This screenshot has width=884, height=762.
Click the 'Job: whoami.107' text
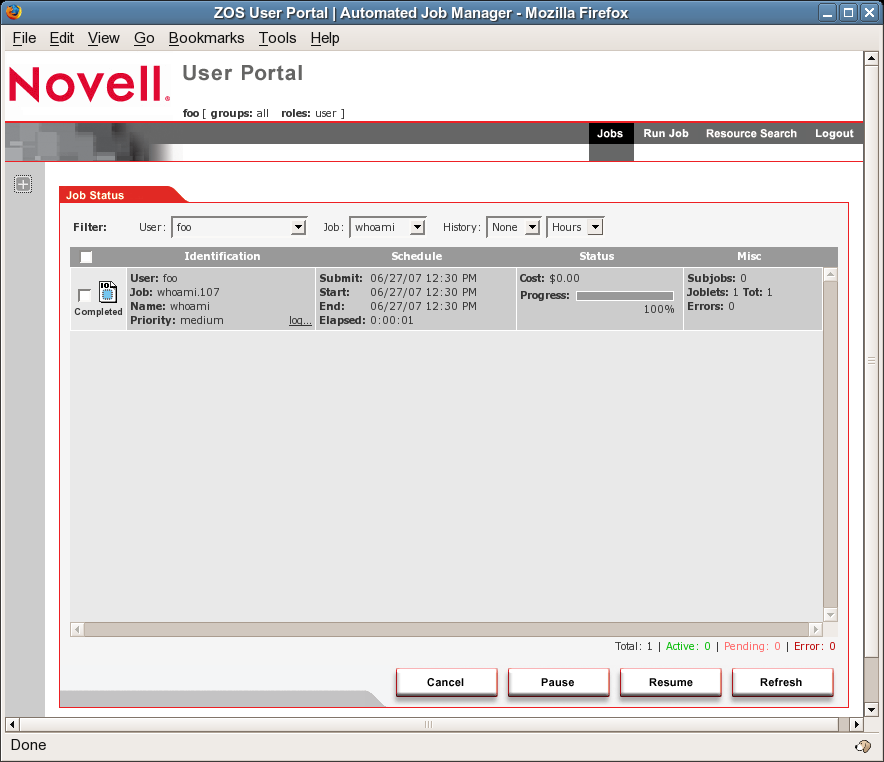click(x=175, y=293)
